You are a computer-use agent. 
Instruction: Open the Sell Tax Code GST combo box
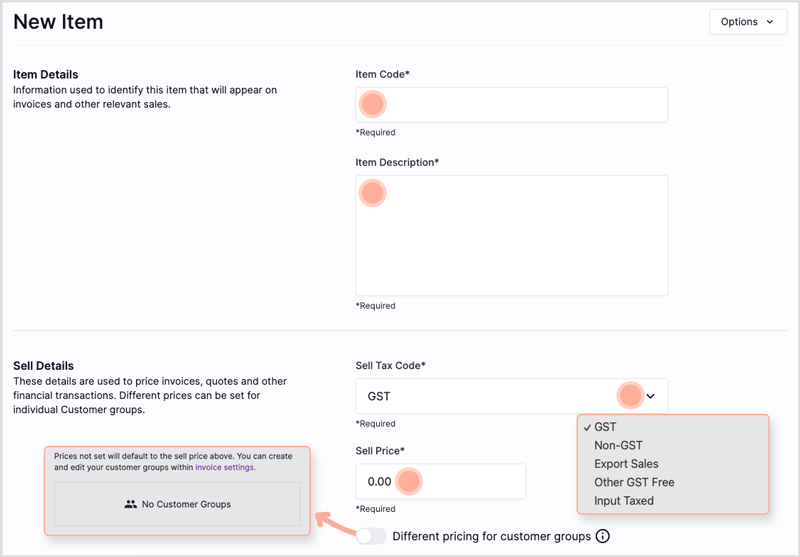(511, 396)
